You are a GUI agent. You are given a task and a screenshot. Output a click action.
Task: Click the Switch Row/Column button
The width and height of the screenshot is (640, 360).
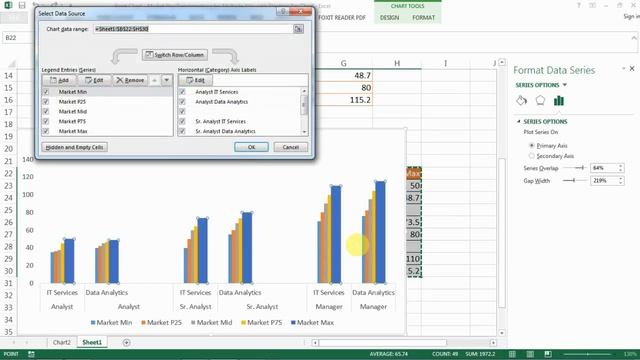point(175,55)
